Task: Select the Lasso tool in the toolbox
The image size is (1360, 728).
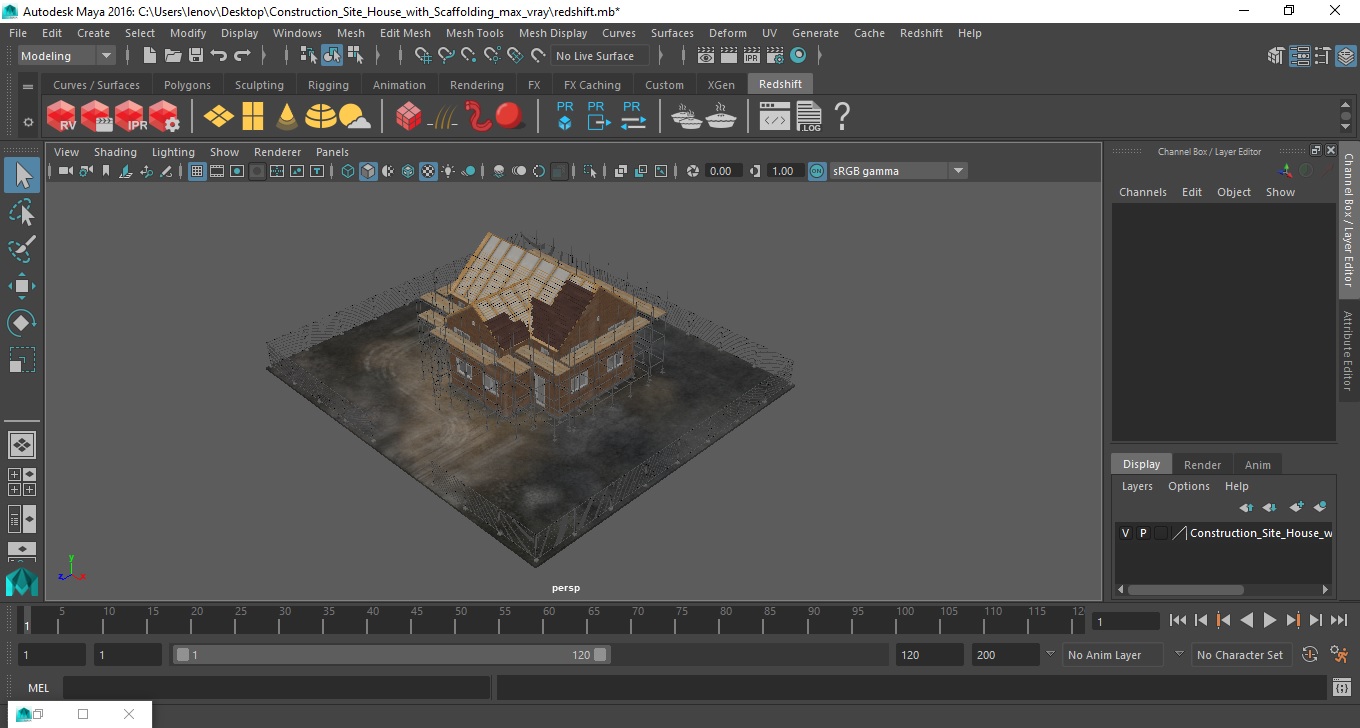Action: coord(22,212)
